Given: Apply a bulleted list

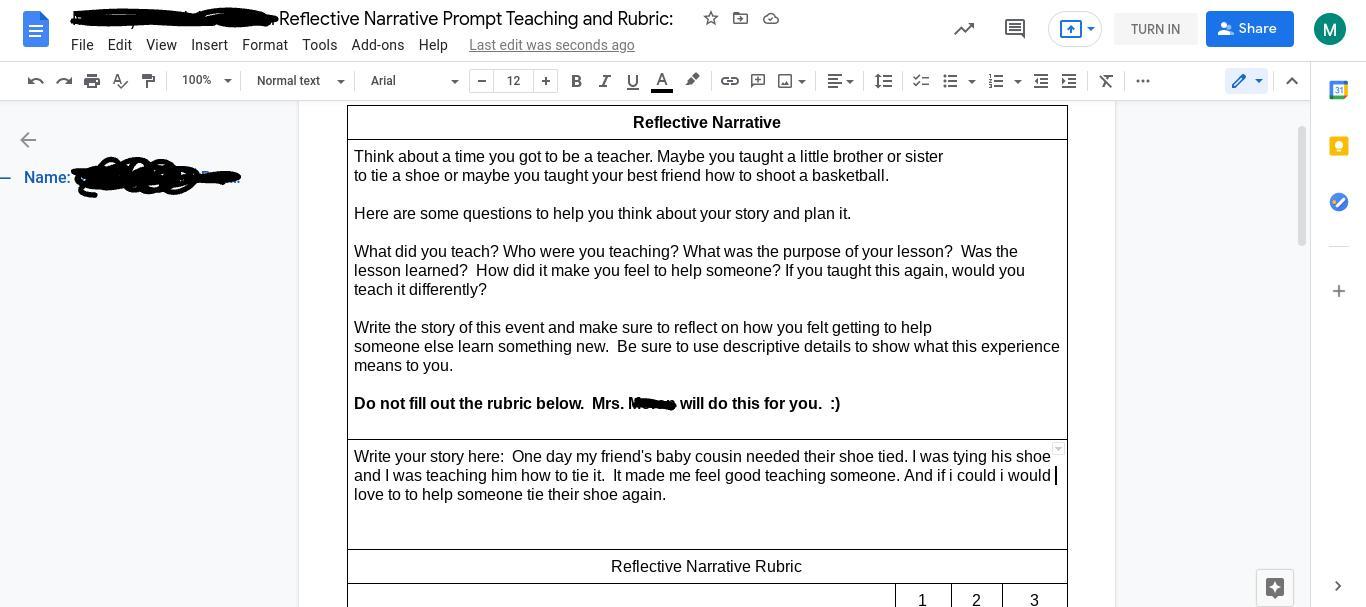Looking at the screenshot, I should (x=950, y=81).
